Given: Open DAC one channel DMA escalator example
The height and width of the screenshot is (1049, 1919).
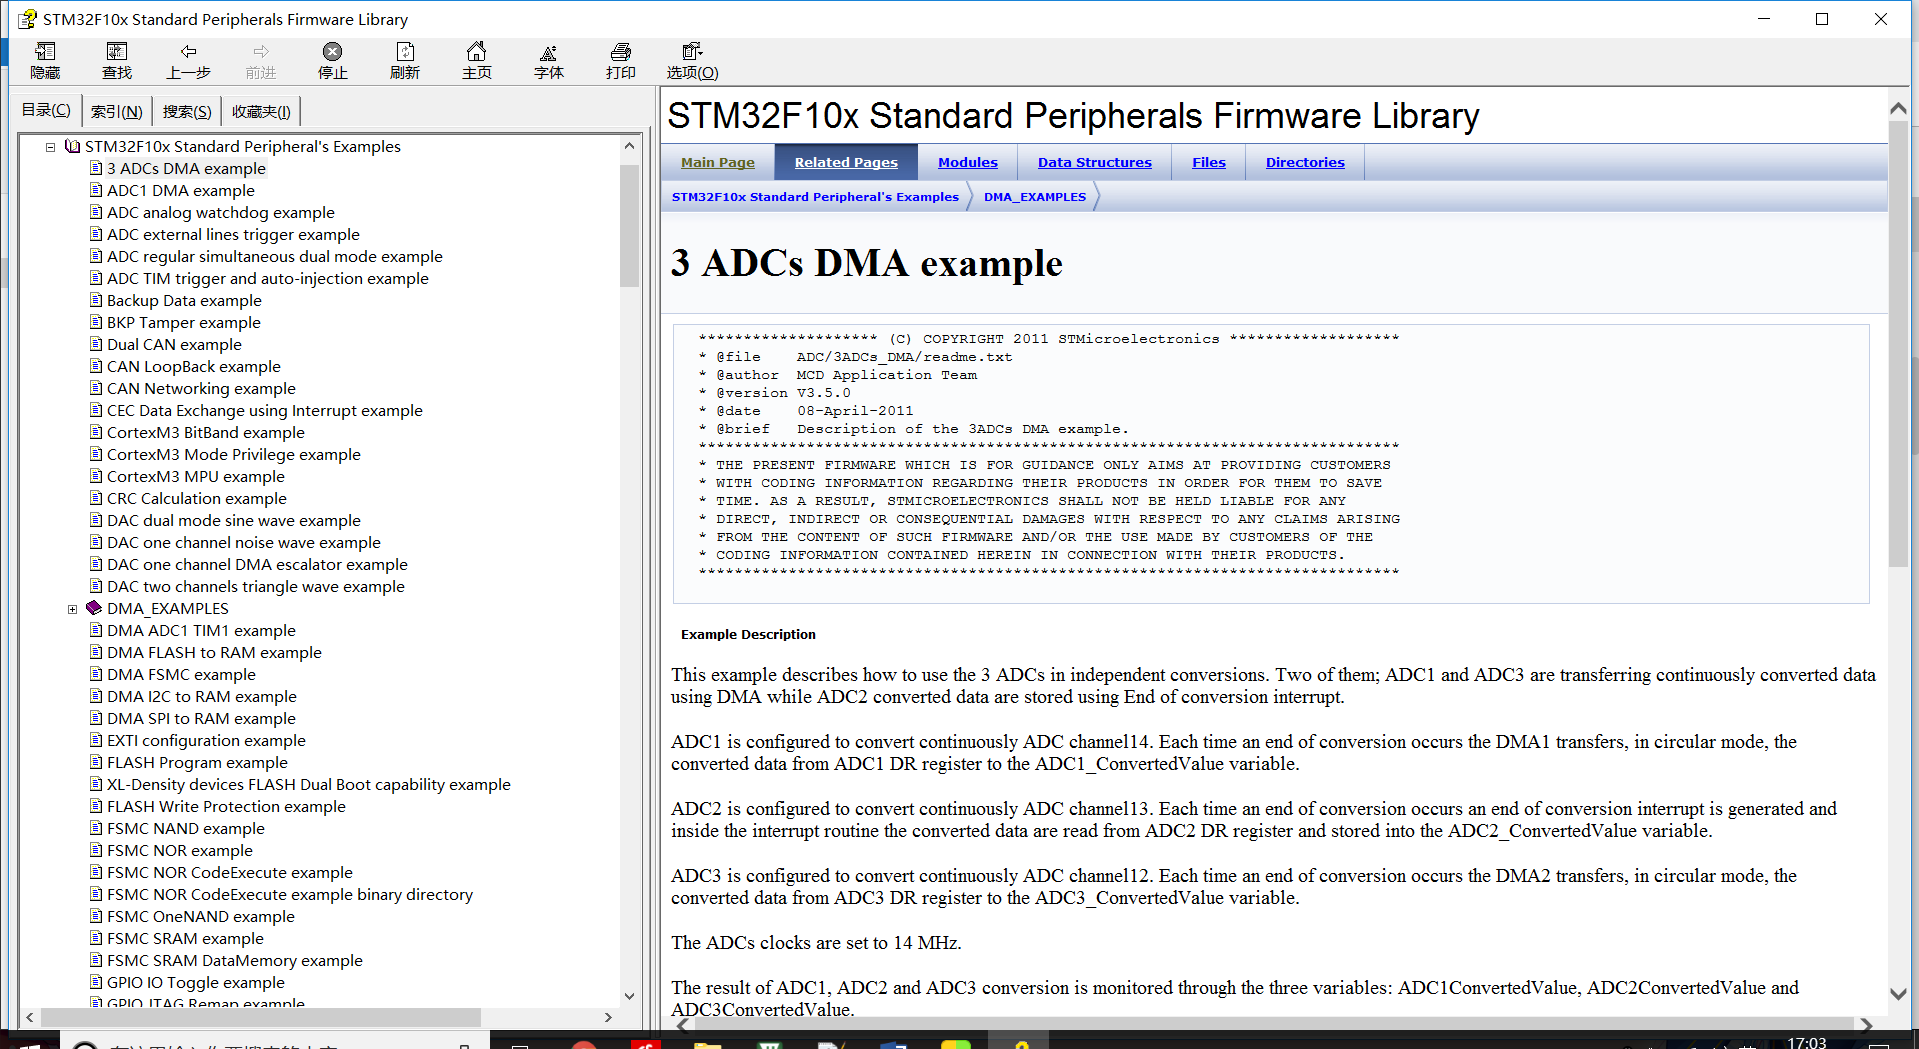Looking at the screenshot, I should (x=257, y=564).
